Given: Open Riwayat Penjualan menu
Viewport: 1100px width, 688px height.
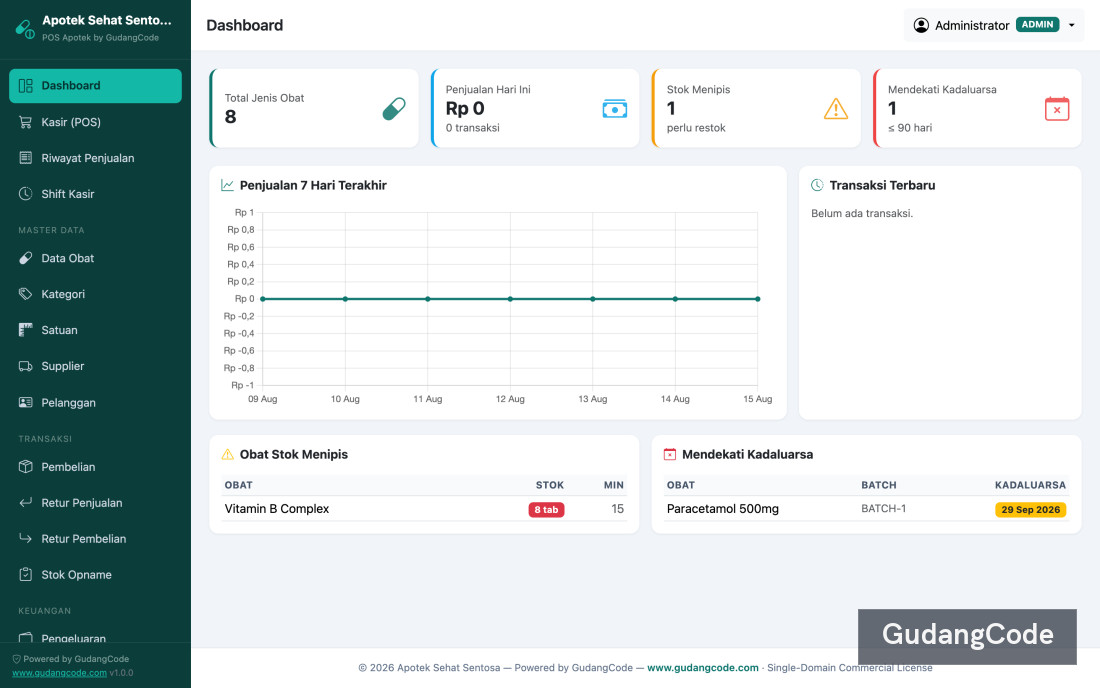Looking at the screenshot, I should [x=95, y=158].
